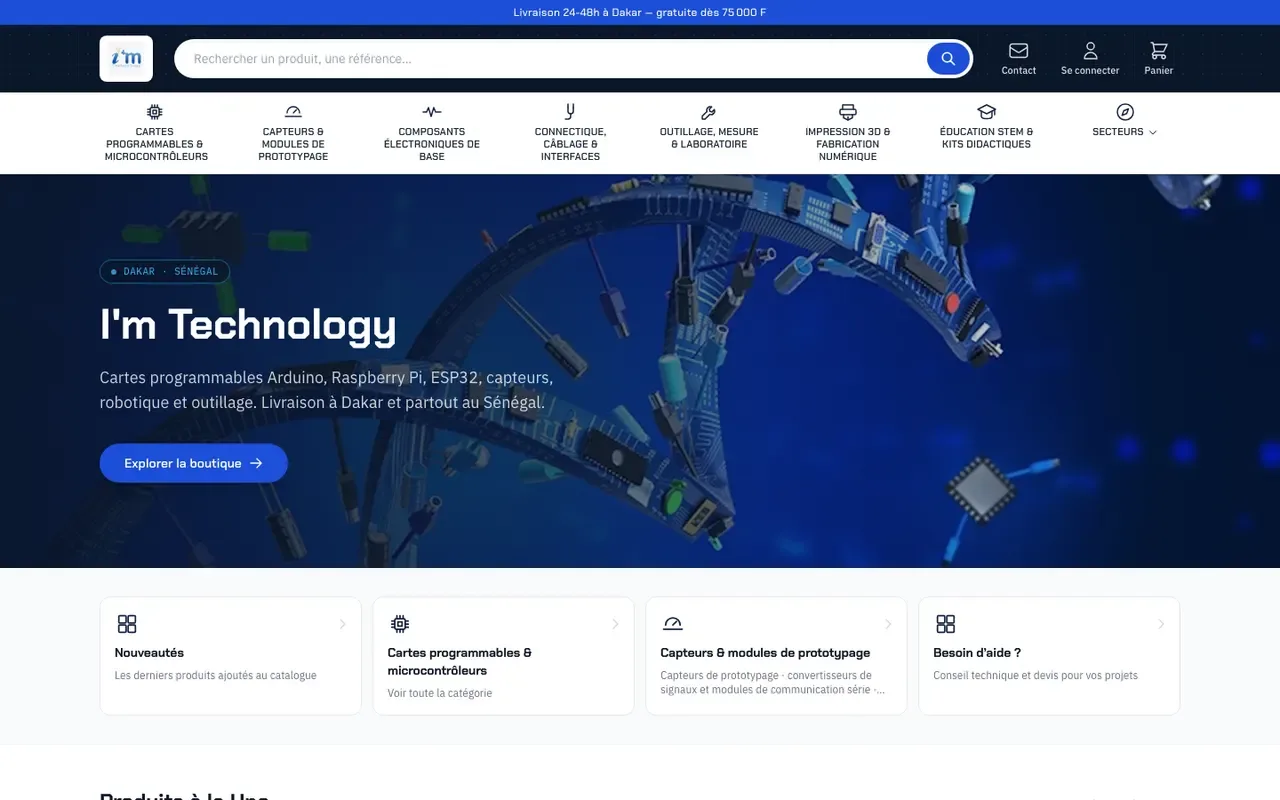Click the gauge icon in Capteurs card
Viewport: 1280px width, 800px height.
(673, 624)
